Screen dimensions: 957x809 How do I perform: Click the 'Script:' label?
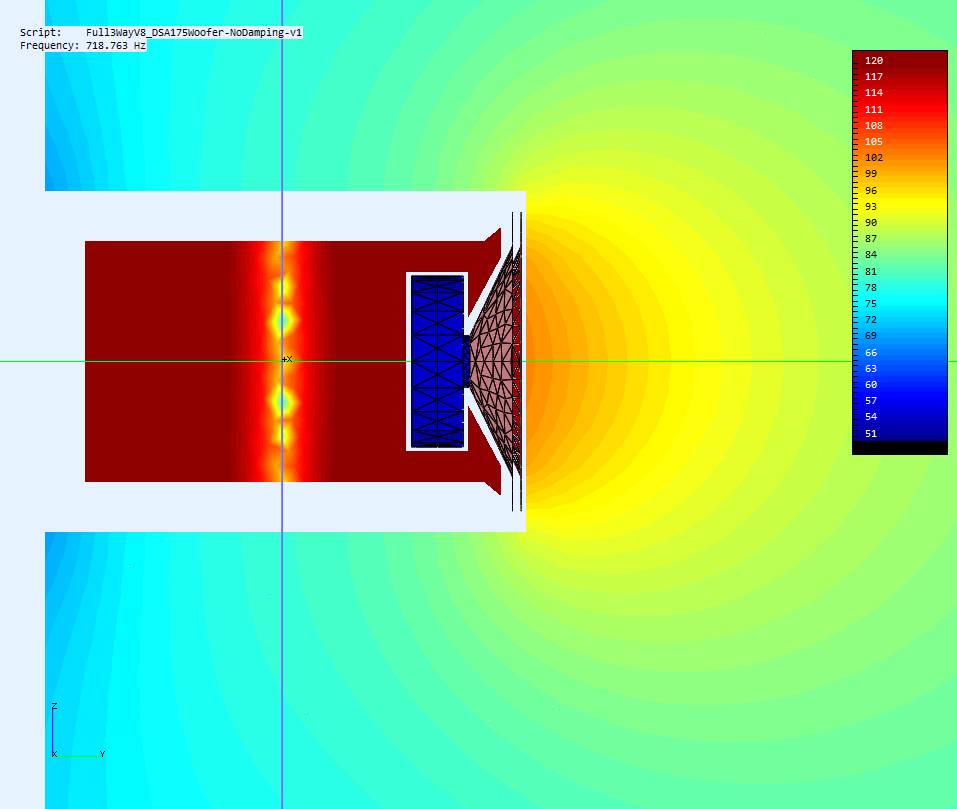[x=40, y=33]
